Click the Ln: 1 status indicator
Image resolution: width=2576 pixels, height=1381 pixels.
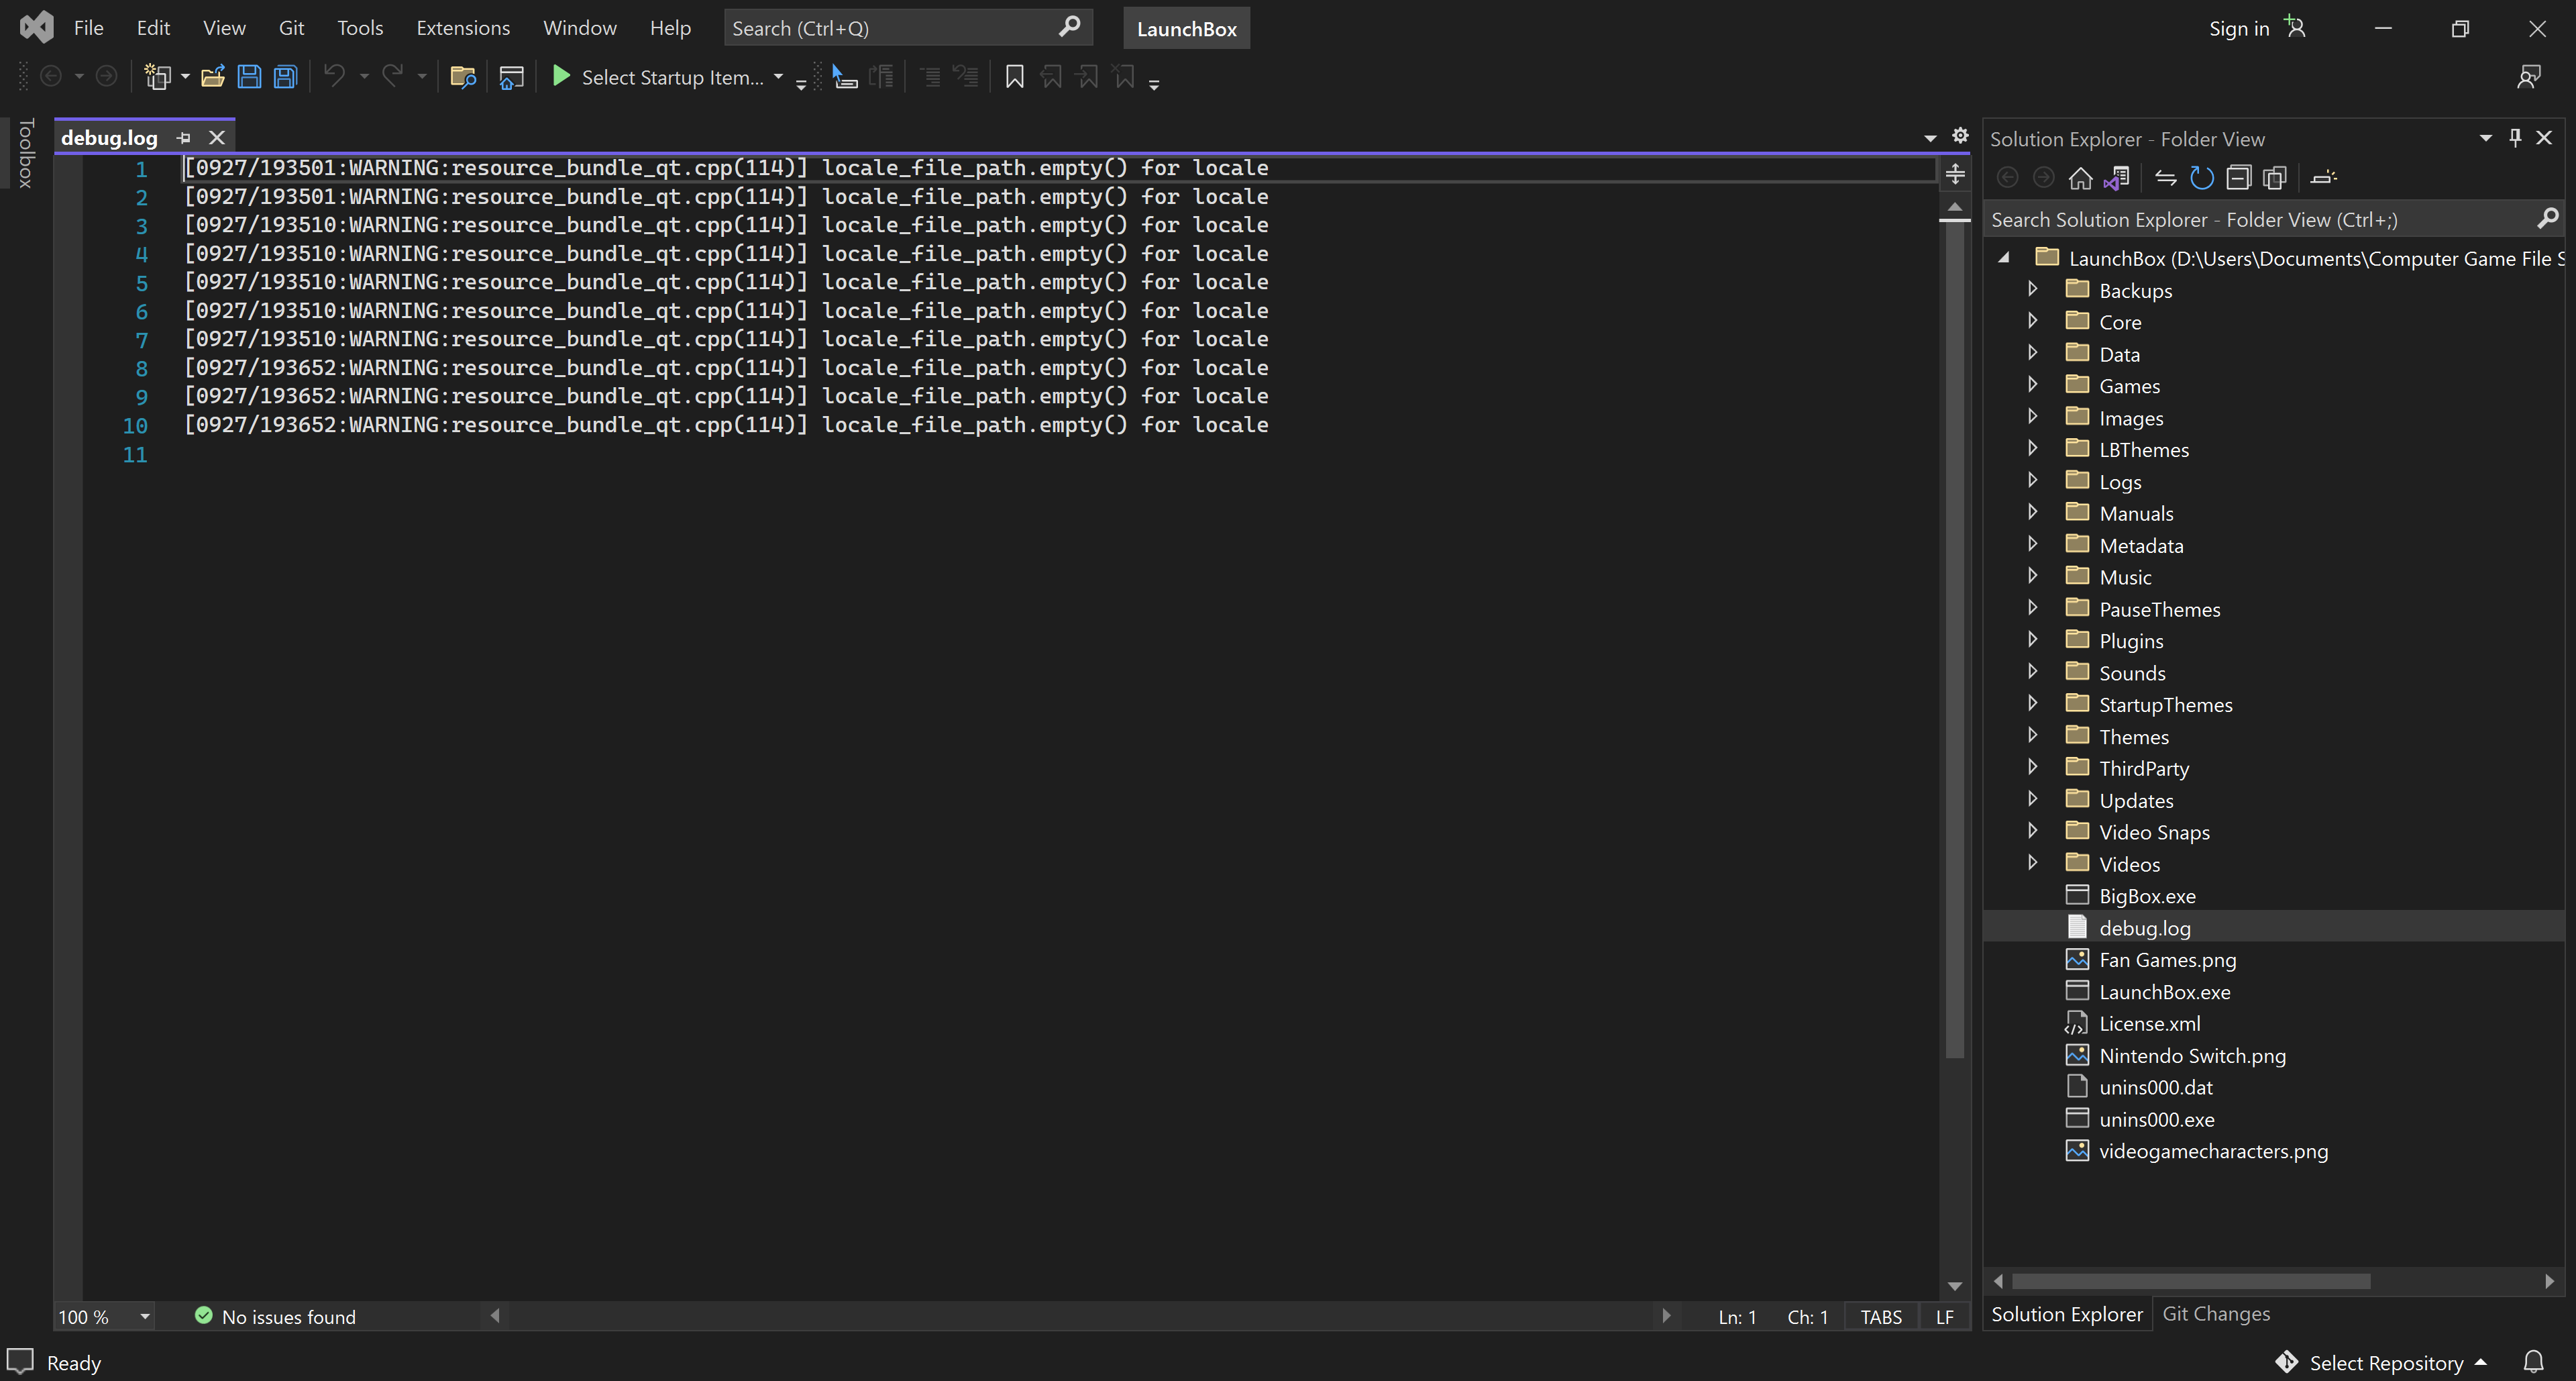pyautogui.click(x=1737, y=1317)
